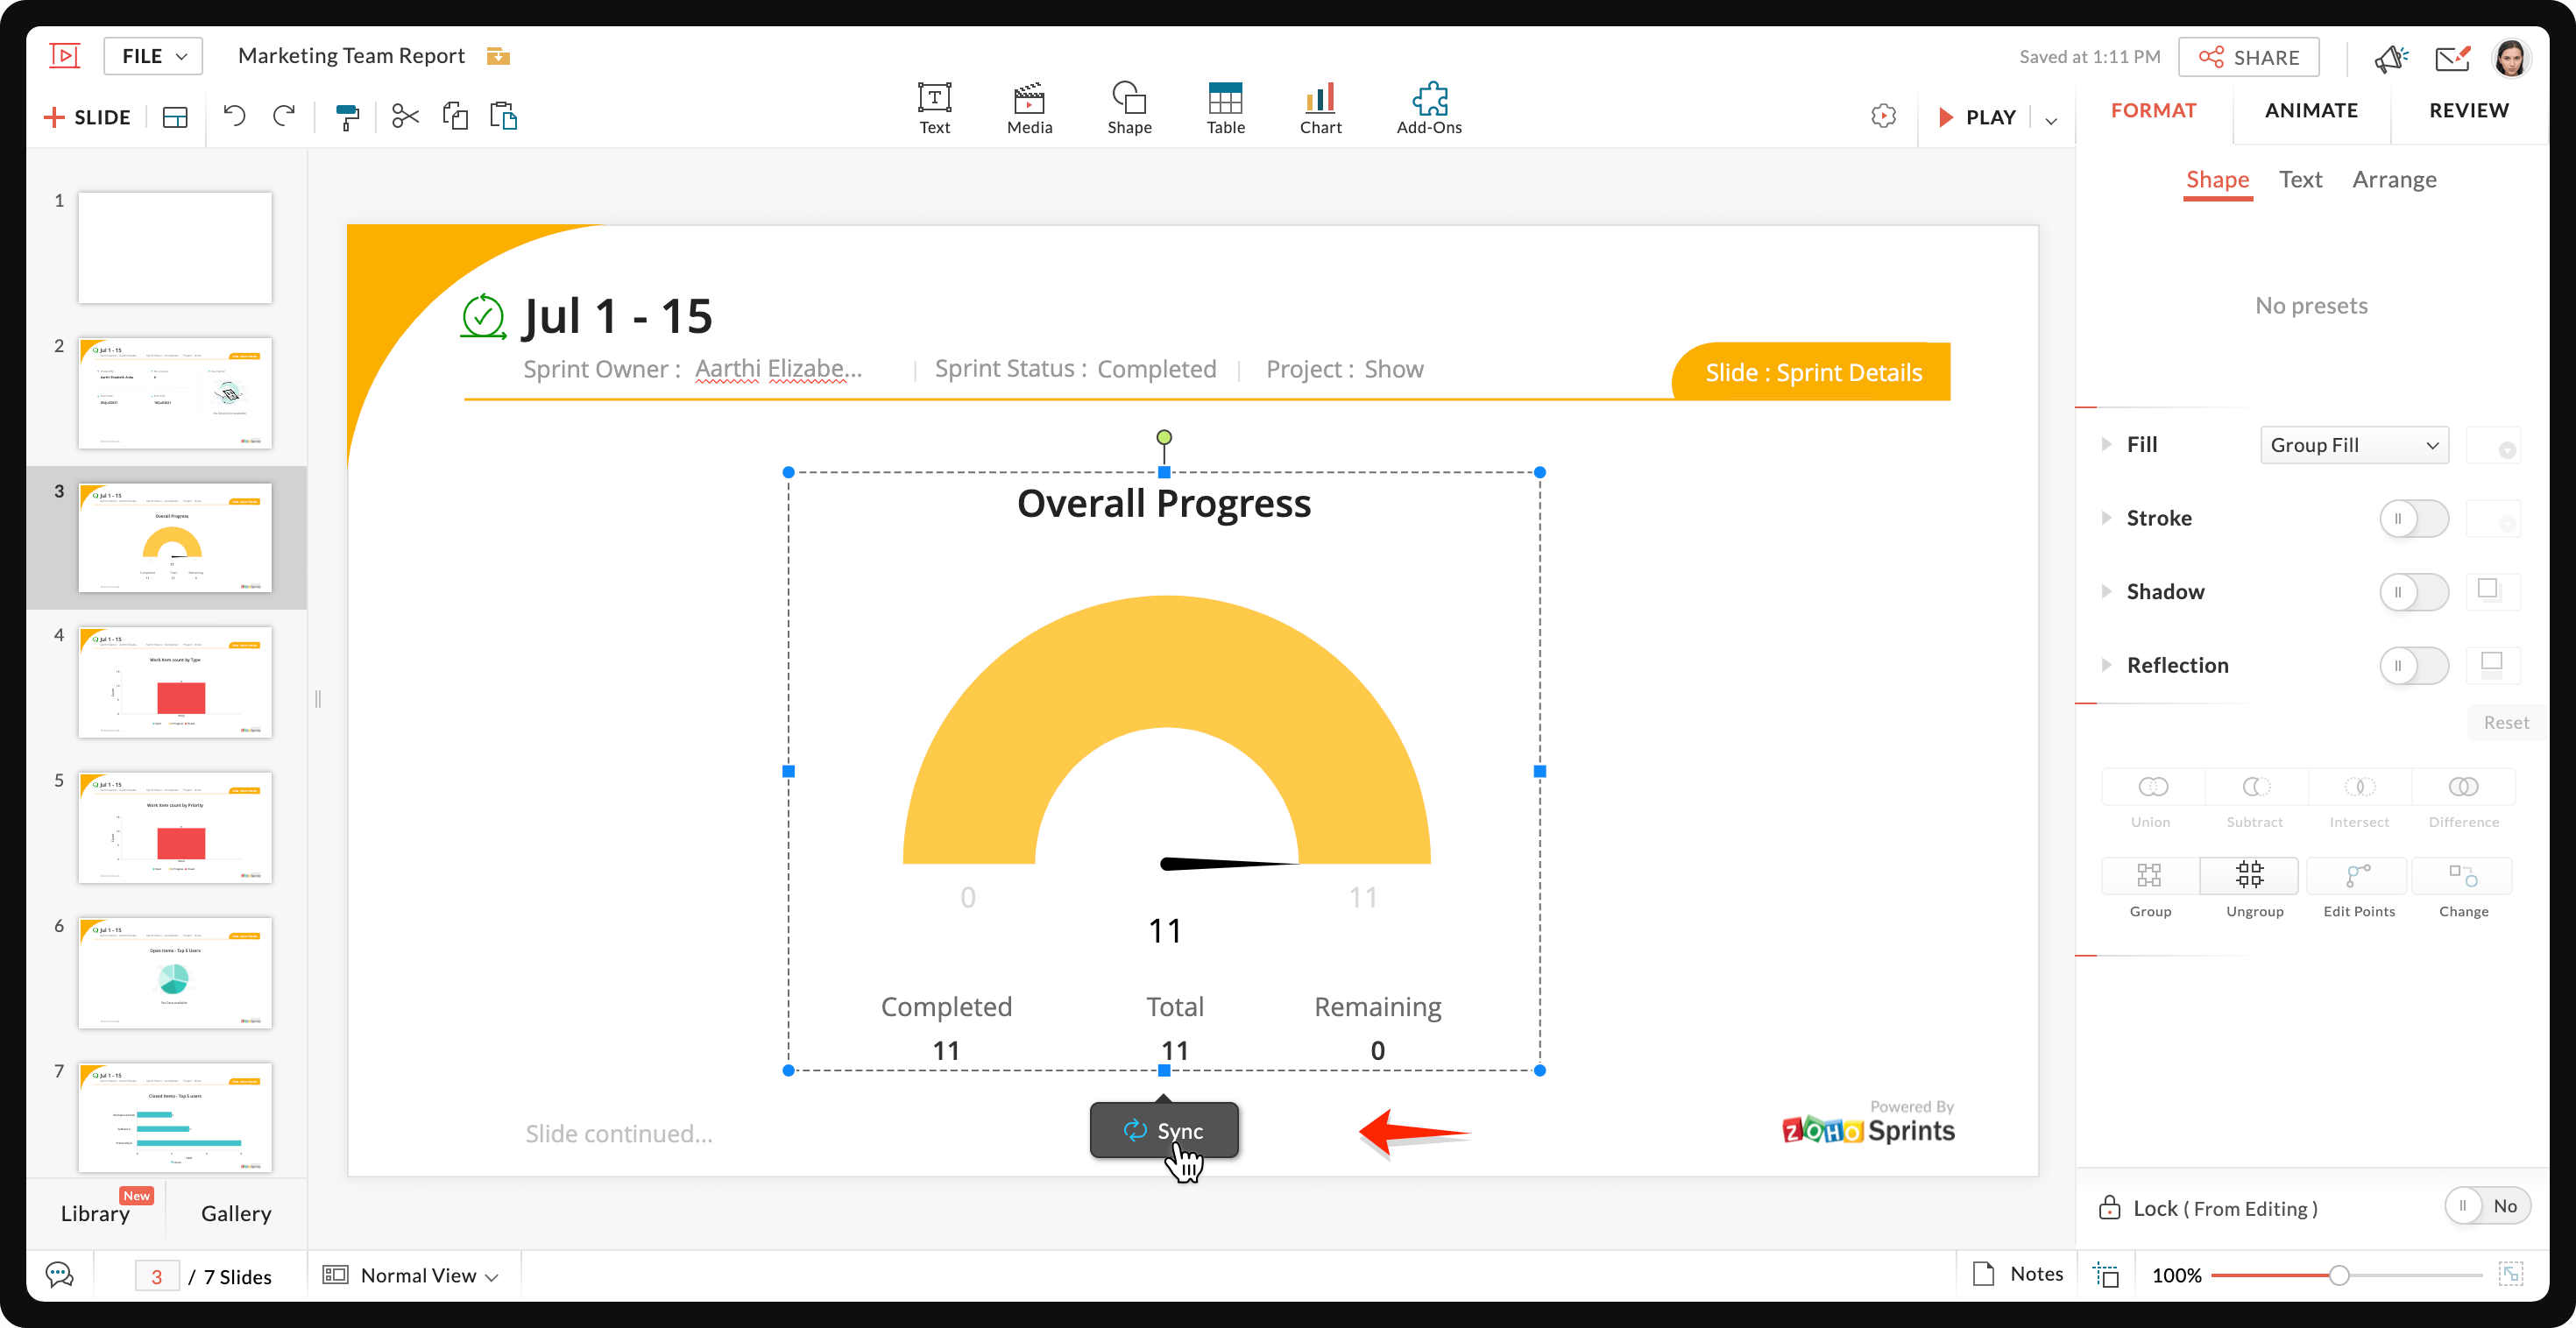Select the Arrange sub-tab
The height and width of the screenshot is (1328, 2576).
(2393, 180)
